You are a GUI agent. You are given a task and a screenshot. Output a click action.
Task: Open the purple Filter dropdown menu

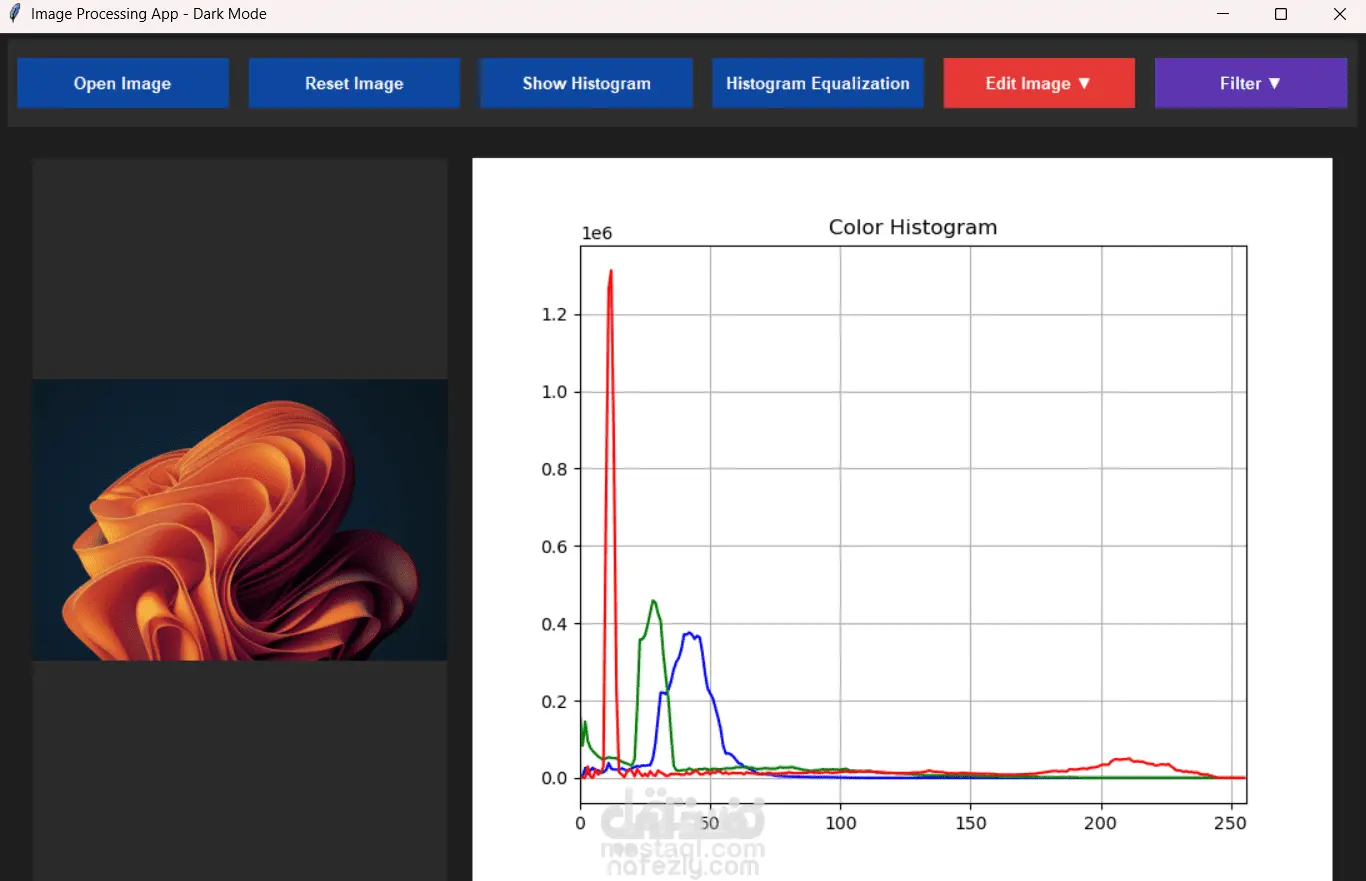(1251, 83)
